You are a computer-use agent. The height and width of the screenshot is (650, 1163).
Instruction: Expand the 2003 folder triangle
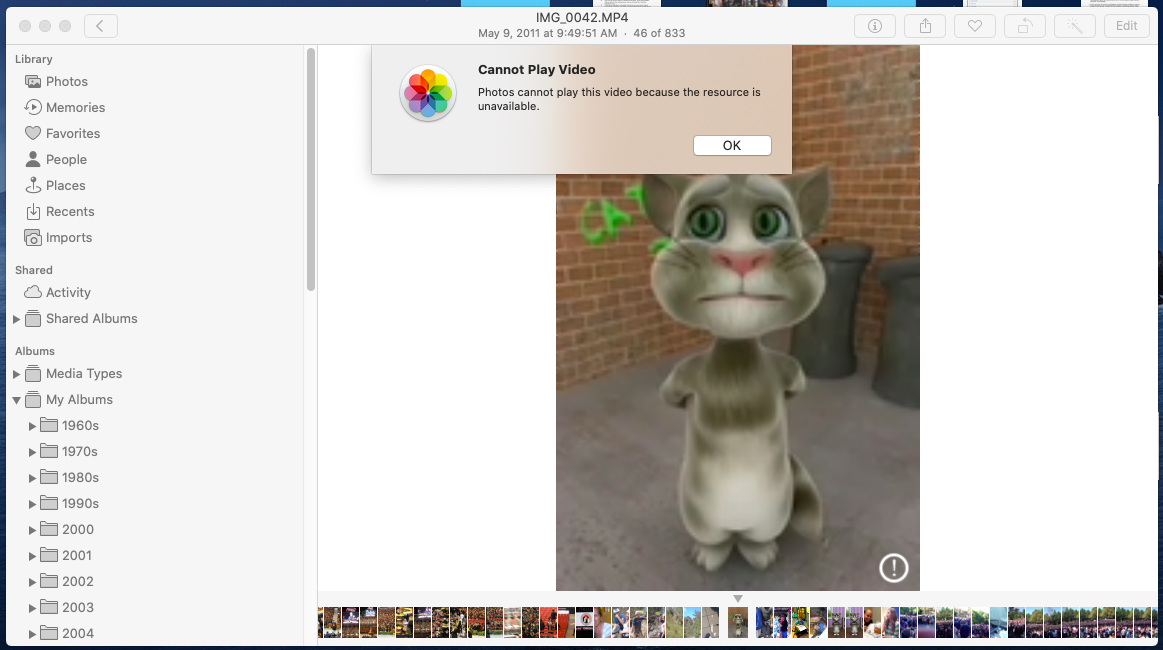click(x=32, y=608)
